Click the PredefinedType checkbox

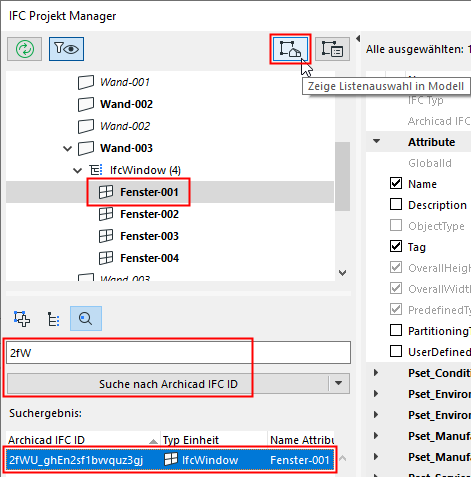pos(396,309)
